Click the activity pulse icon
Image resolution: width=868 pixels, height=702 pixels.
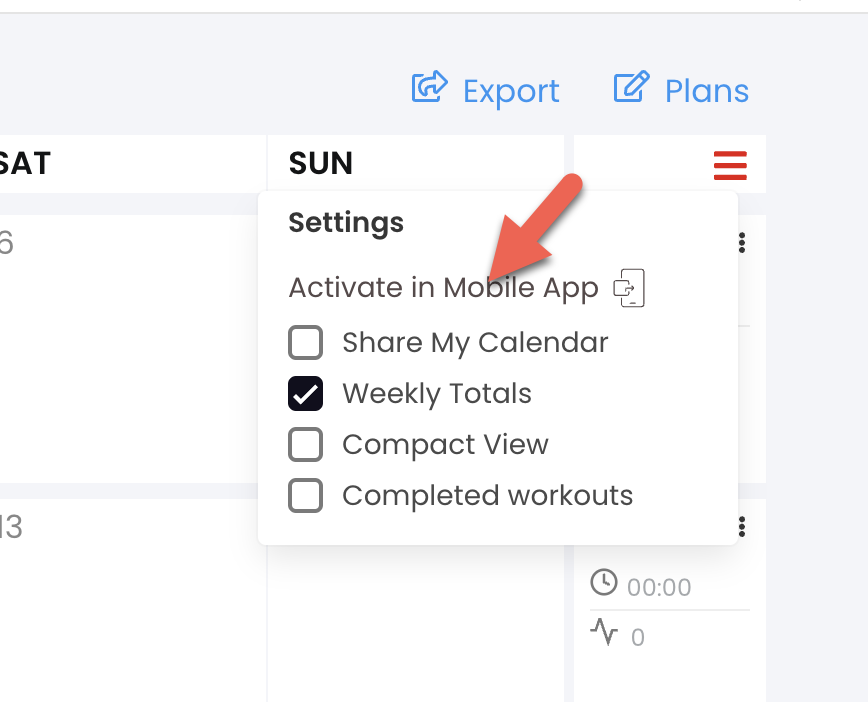pyautogui.click(x=603, y=632)
